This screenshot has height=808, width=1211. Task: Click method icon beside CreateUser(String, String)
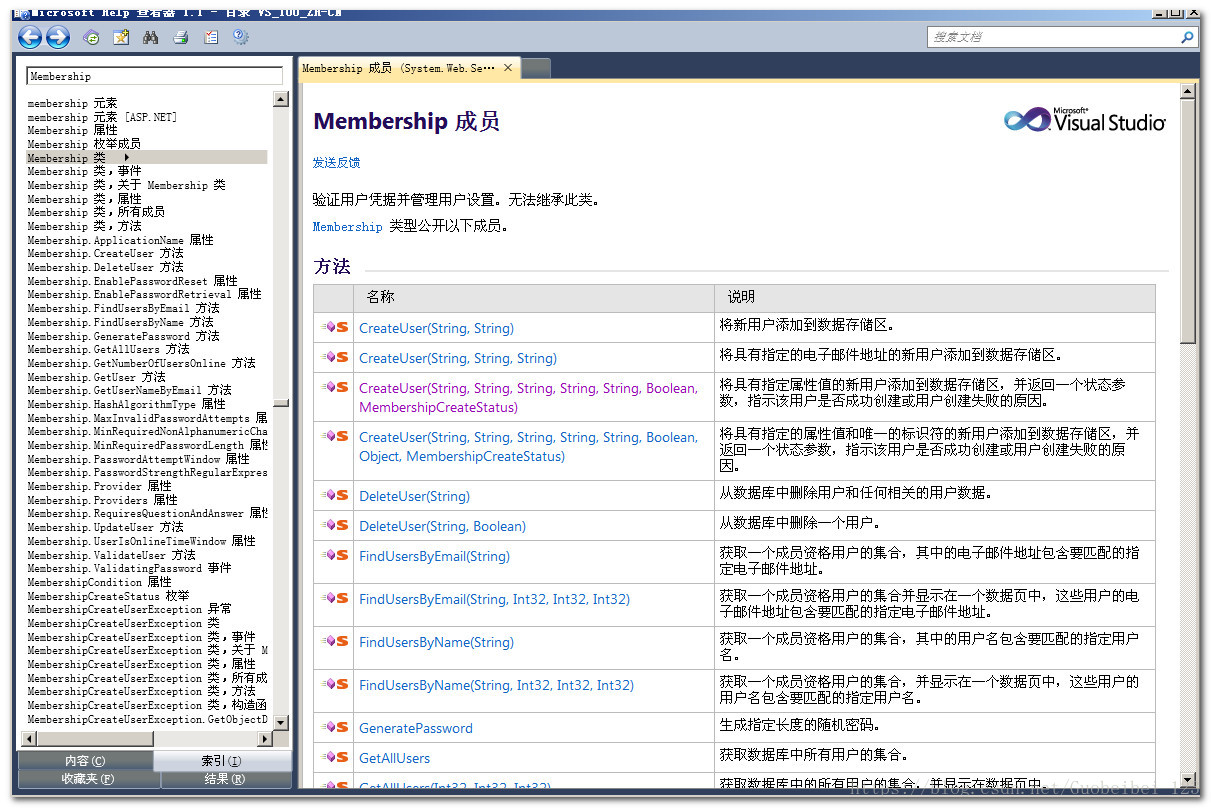pos(335,327)
